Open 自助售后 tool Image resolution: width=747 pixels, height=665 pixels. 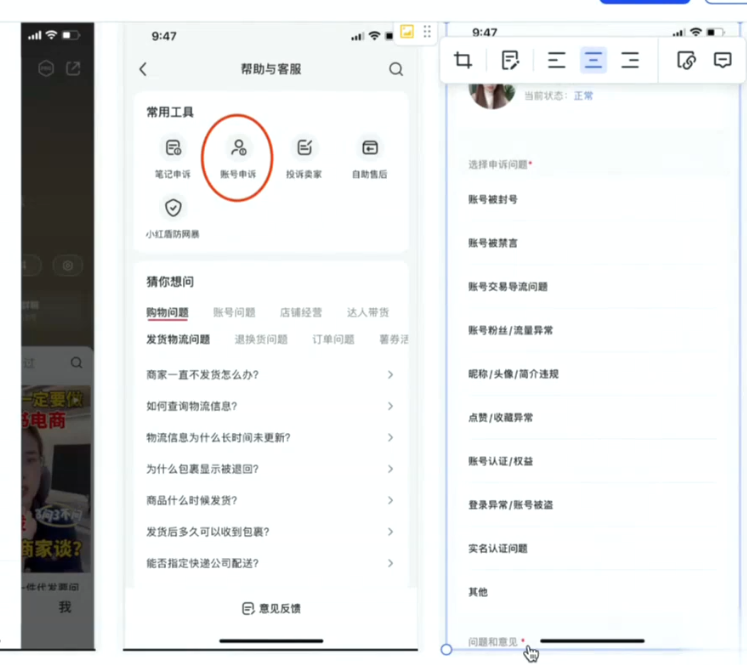(x=370, y=158)
